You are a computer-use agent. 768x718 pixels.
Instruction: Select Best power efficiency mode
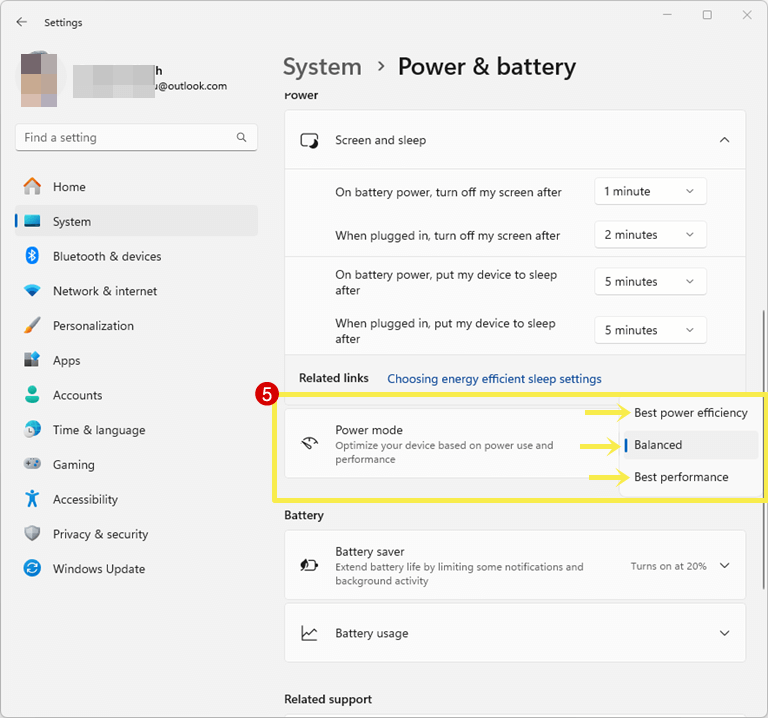[691, 413]
